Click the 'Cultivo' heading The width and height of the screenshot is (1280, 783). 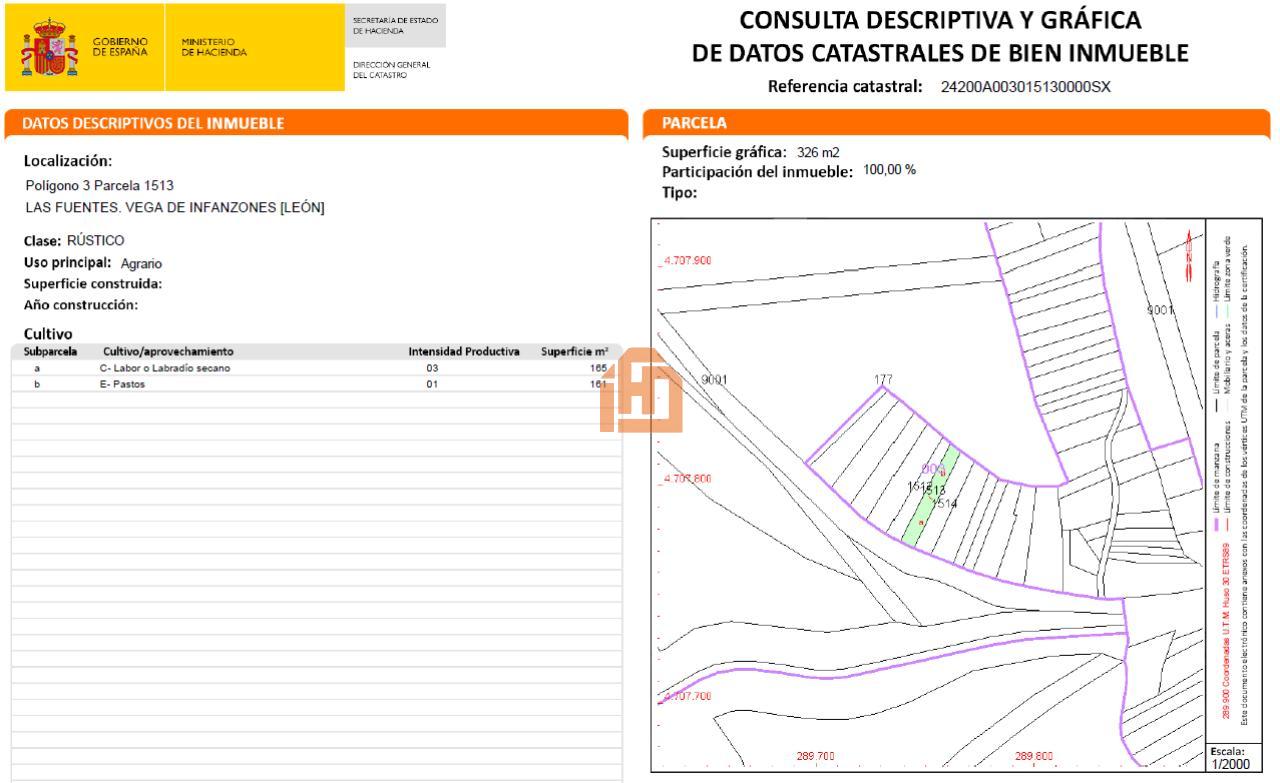(48, 333)
